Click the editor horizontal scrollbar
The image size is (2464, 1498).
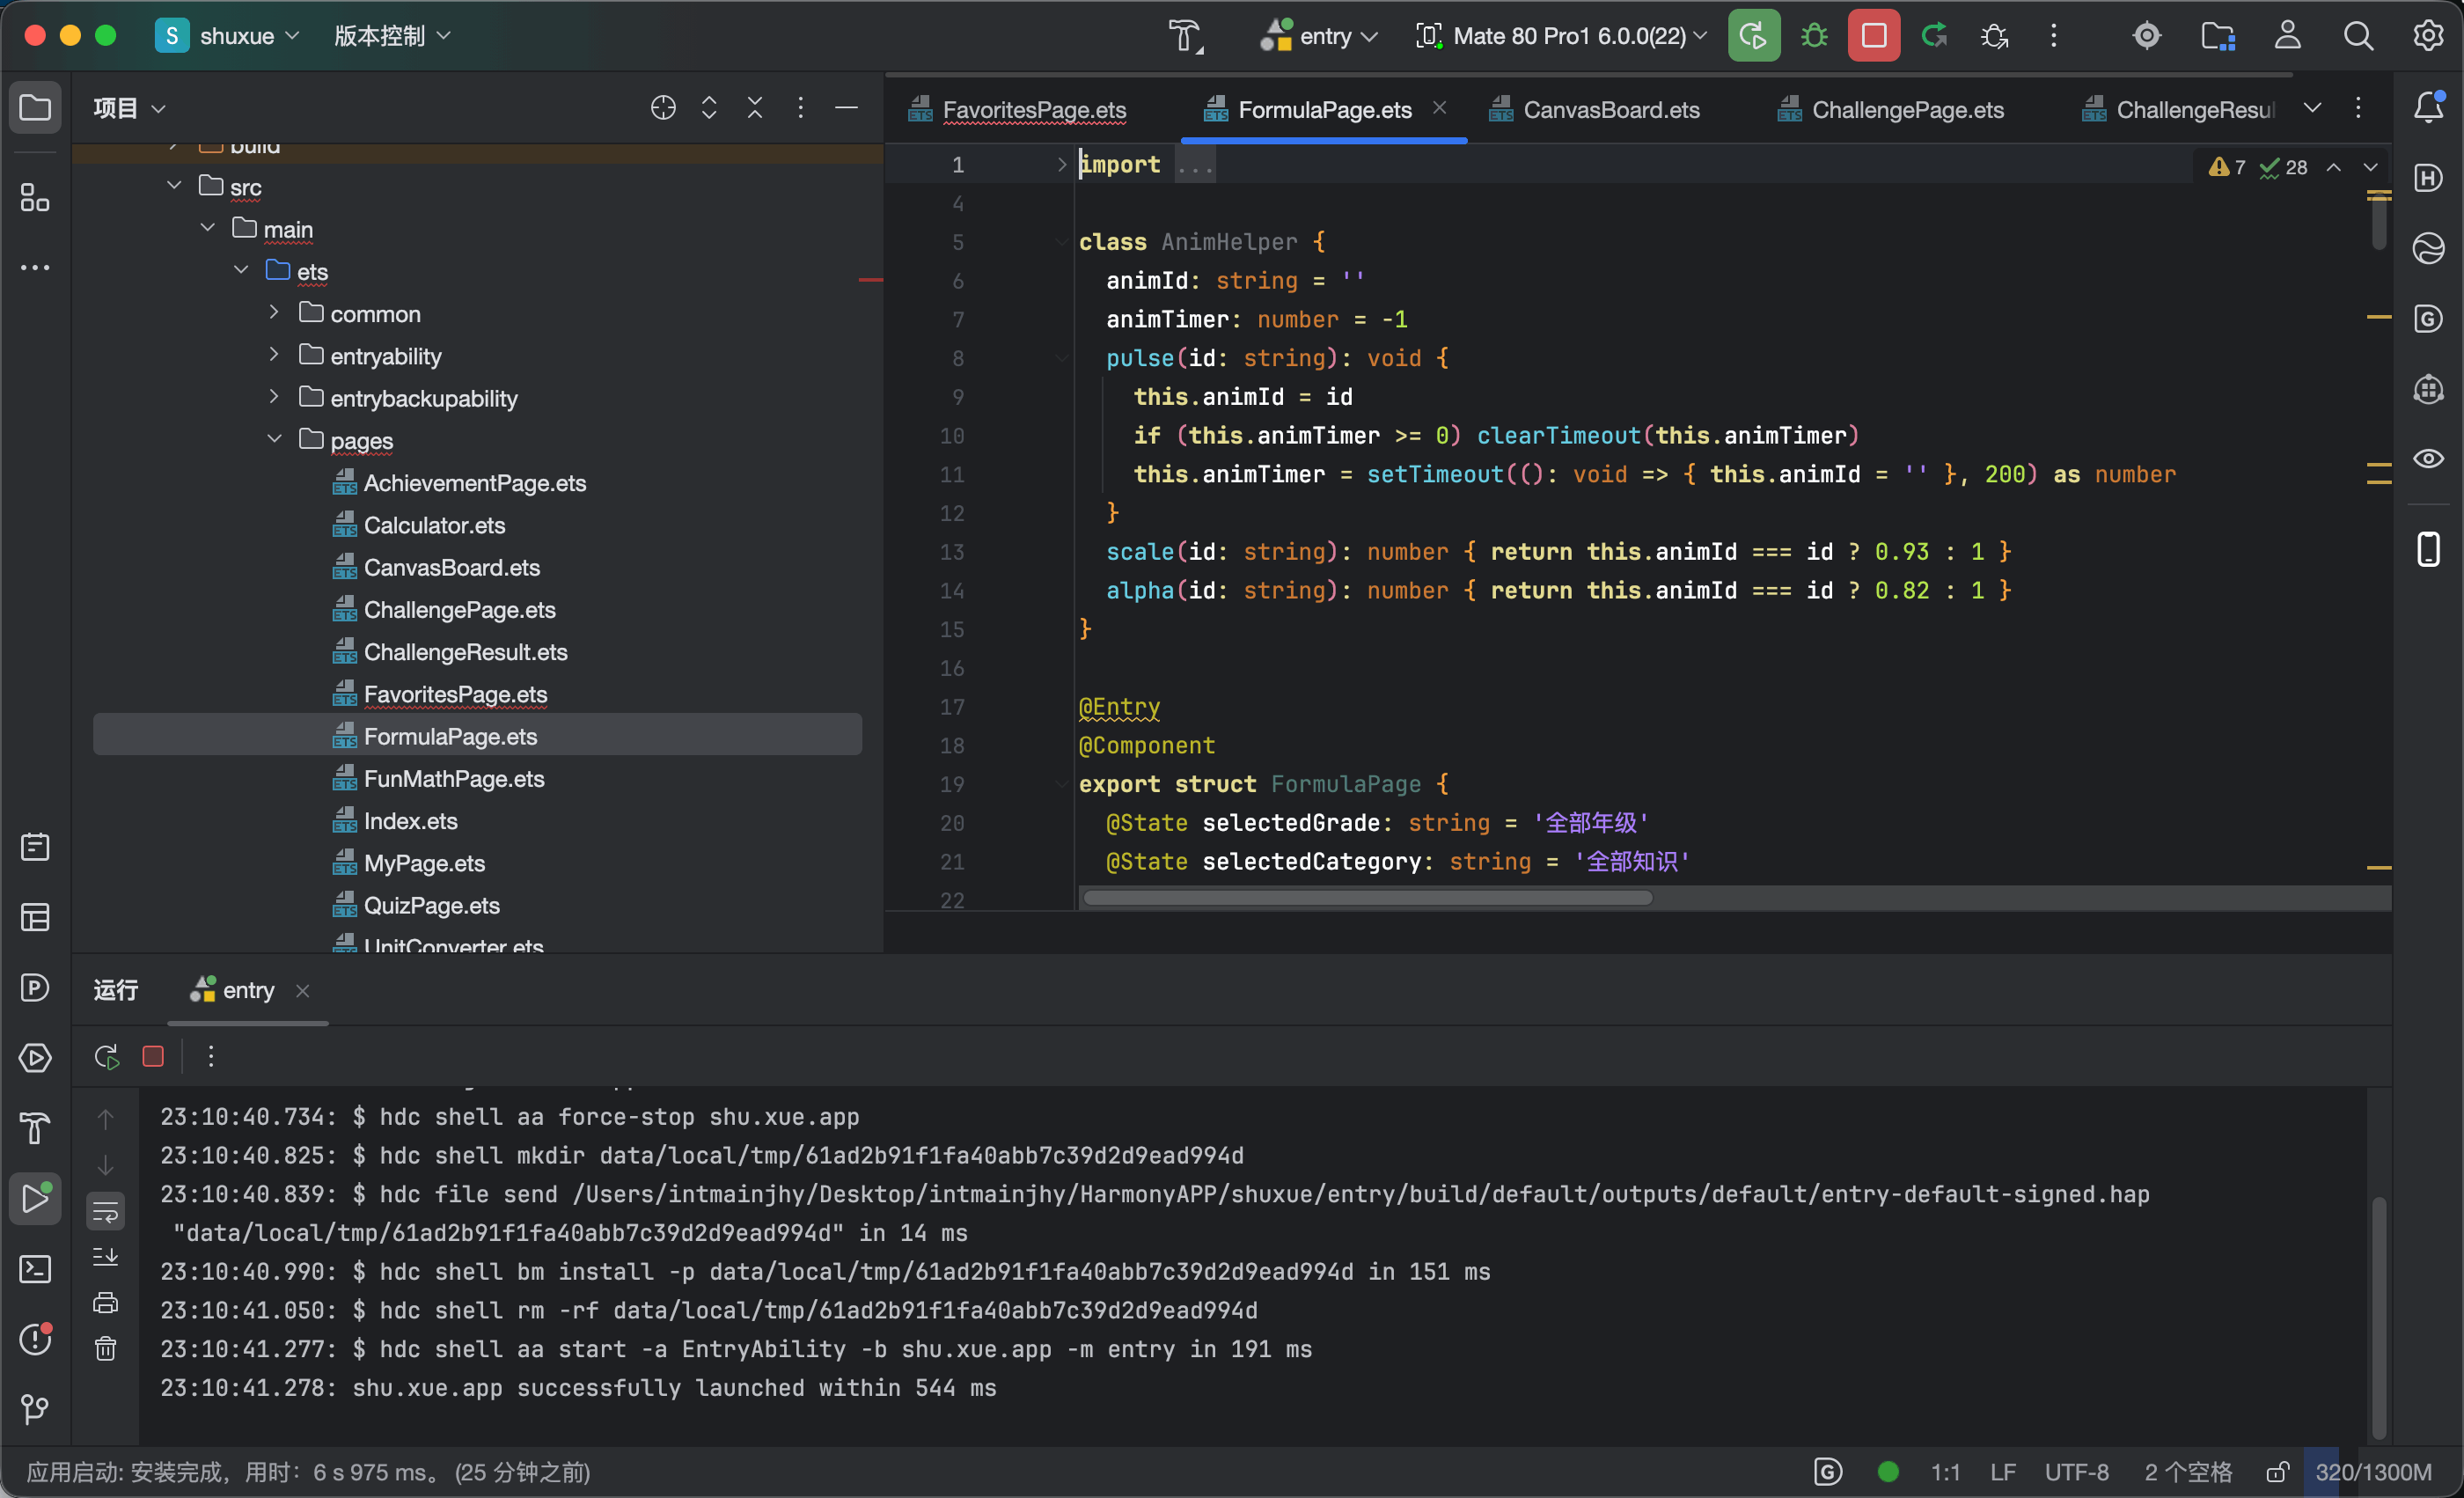coord(1368,897)
